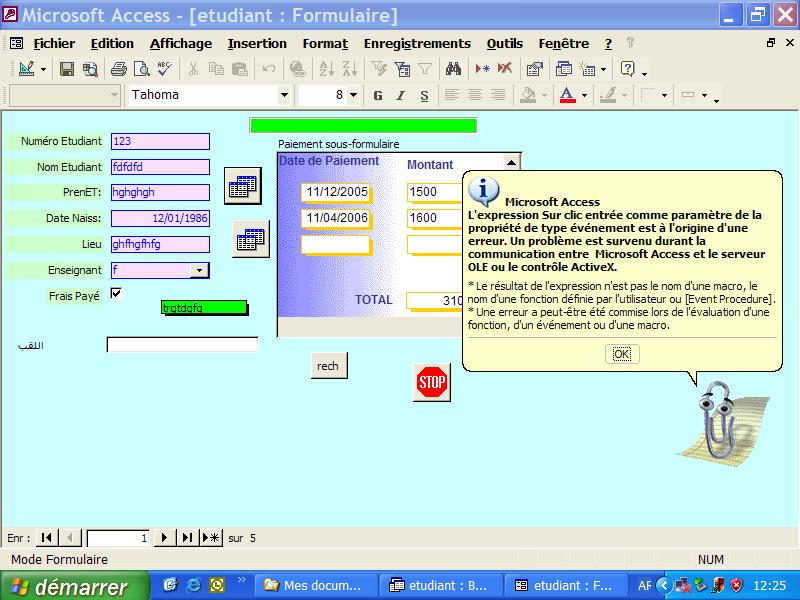Sort ascending with the A-Z icon
The image size is (800, 600).
click(x=326, y=69)
